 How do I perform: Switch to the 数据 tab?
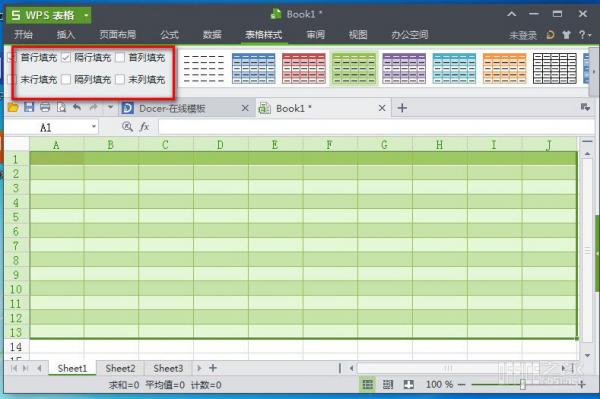coord(212,35)
